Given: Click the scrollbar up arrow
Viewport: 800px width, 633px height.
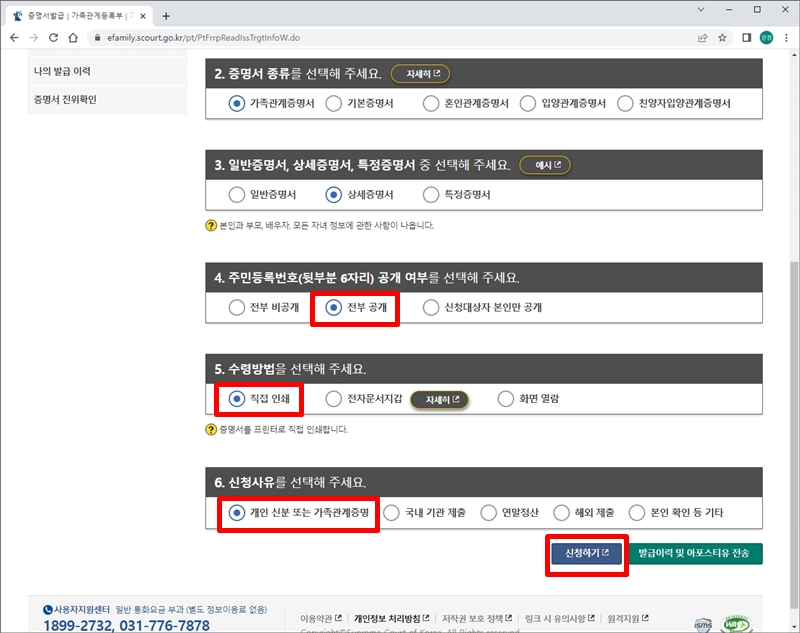Looking at the screenshot, I should coord(794,55).
